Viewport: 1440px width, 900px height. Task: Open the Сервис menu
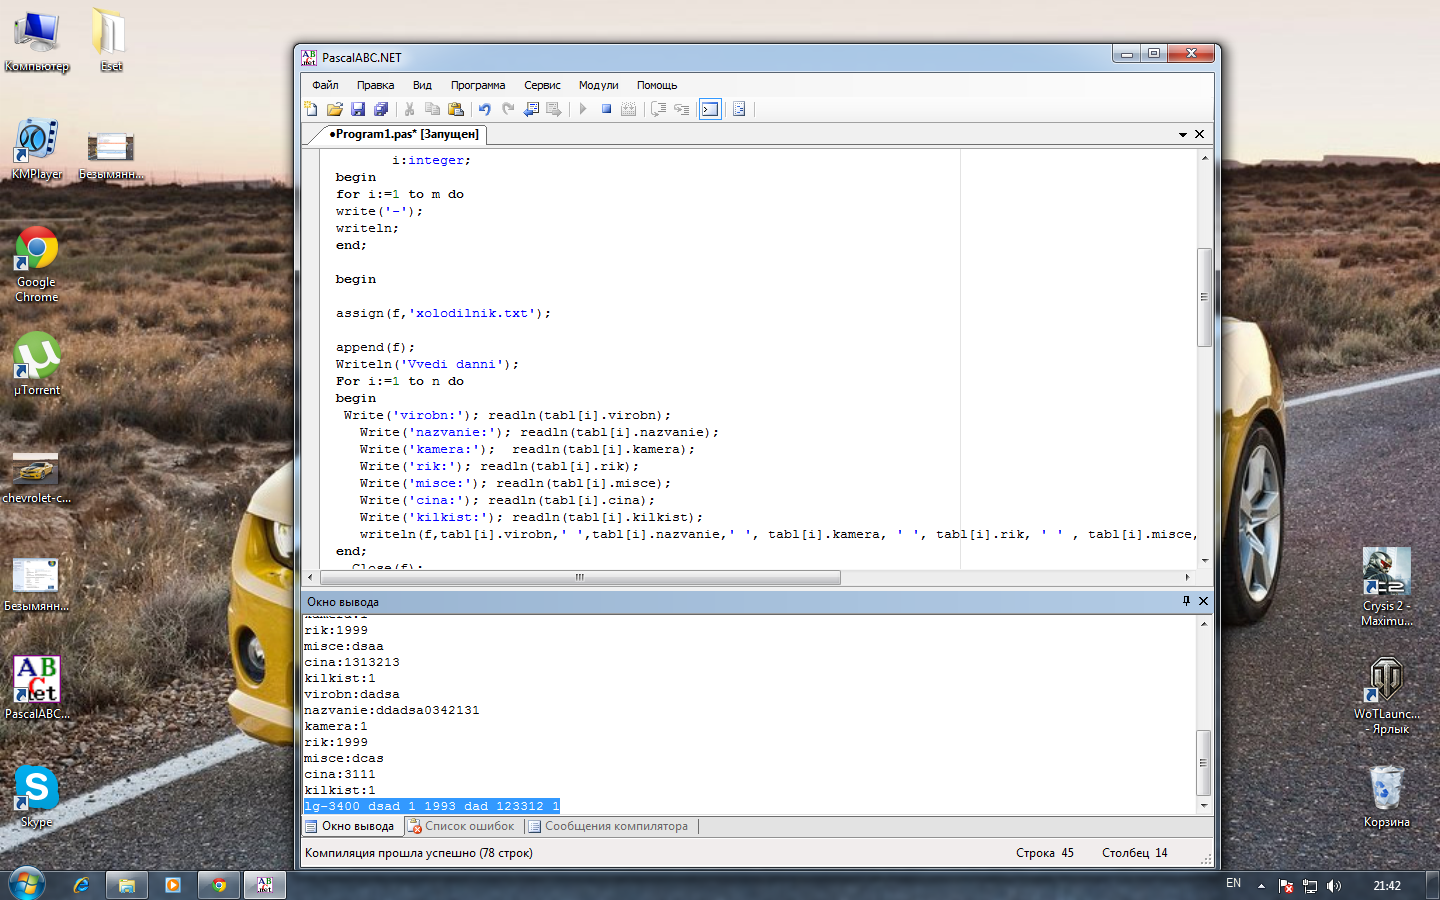[x=542, y=85]
